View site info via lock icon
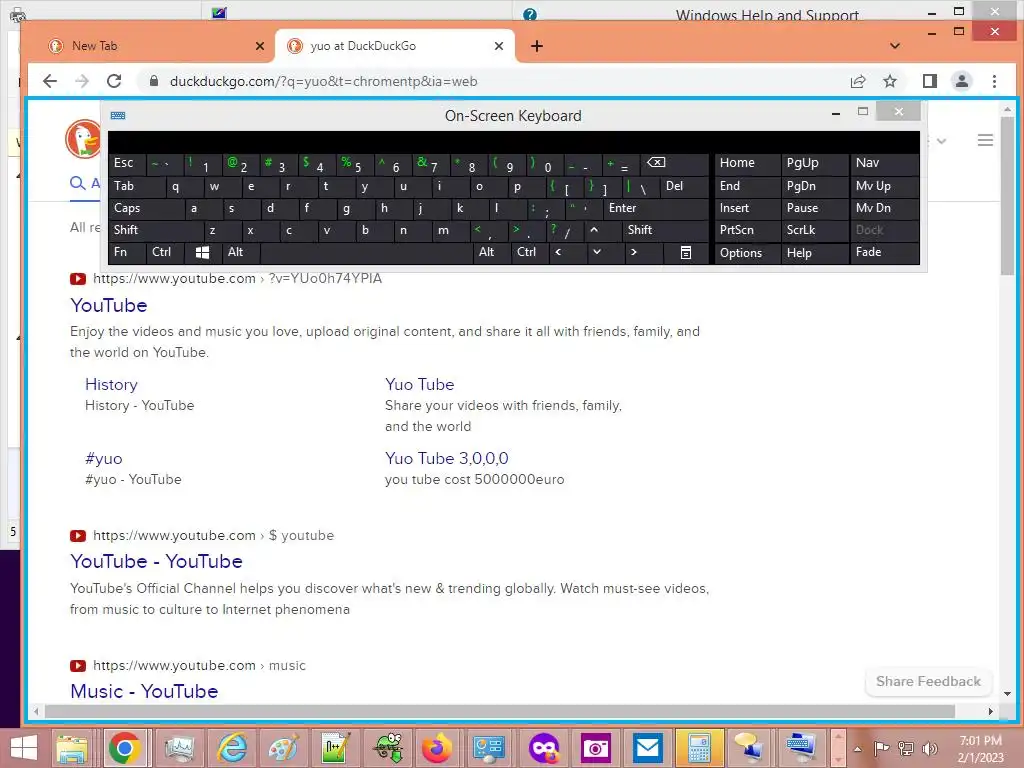The height and width of the screenshot is (768, 1024). tap(153, 81)
